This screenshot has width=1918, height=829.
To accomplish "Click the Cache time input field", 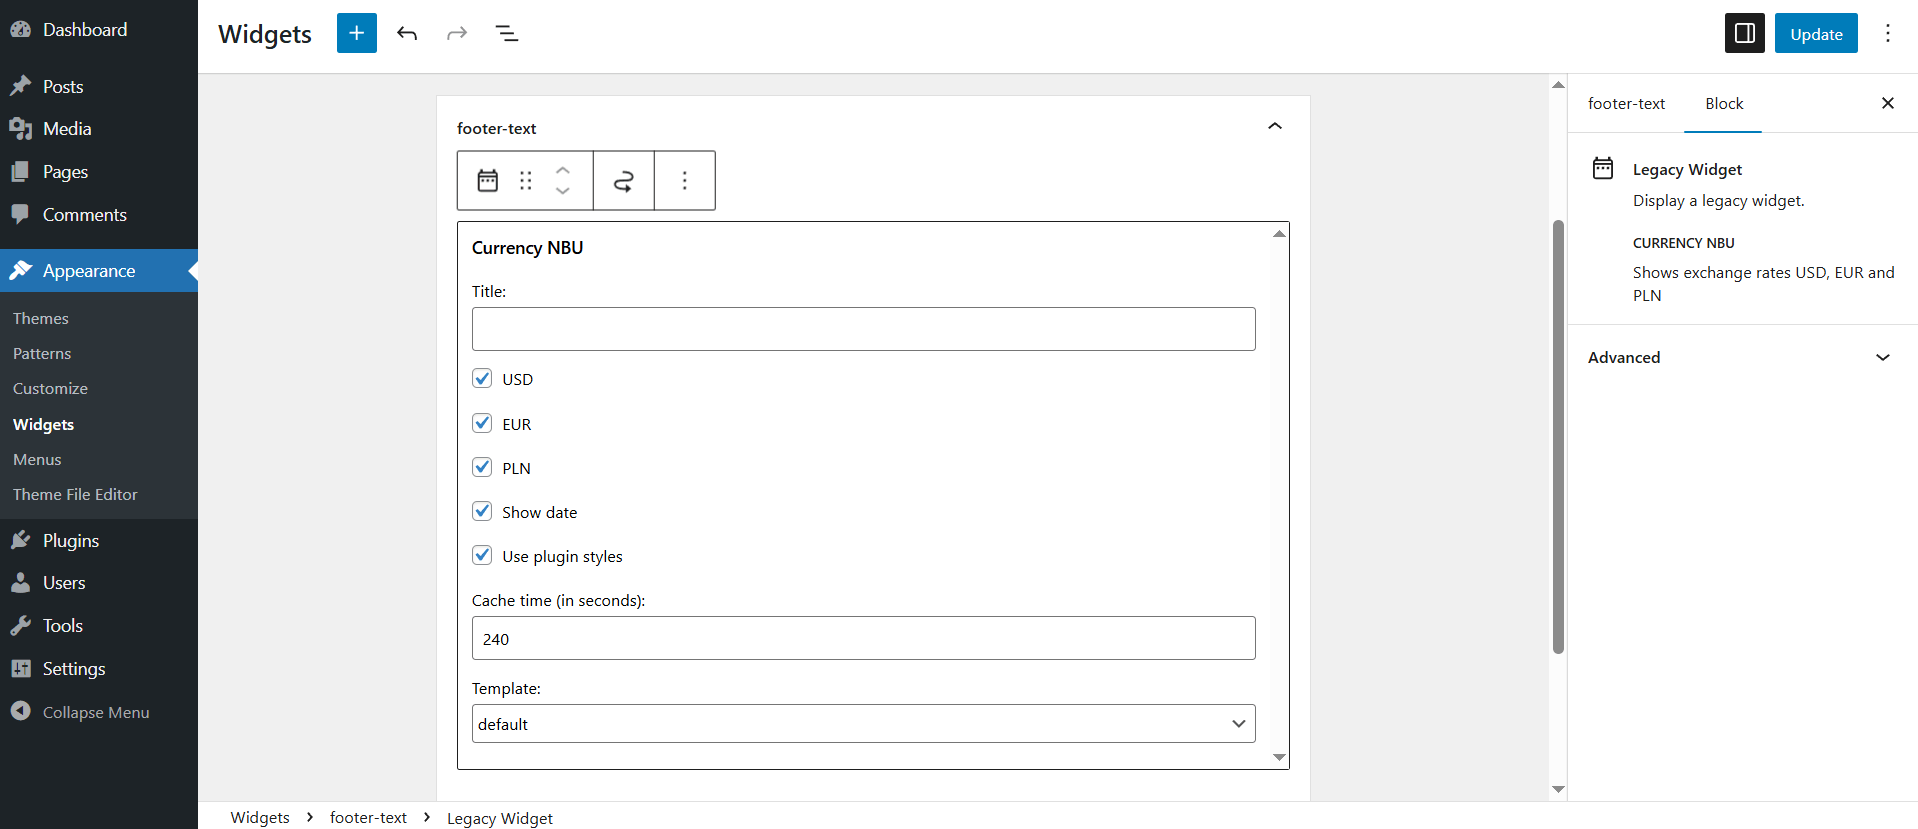I will (x=863, y=638).
